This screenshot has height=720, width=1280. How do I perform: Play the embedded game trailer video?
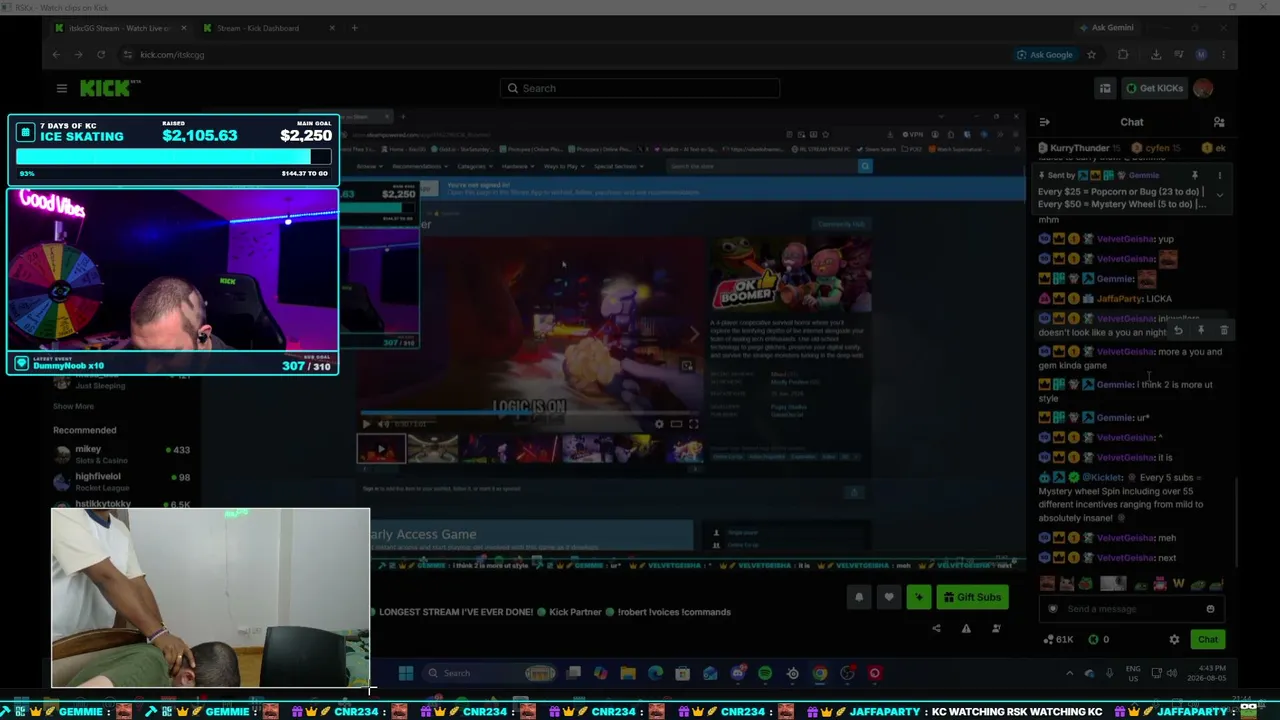(366, 424)
